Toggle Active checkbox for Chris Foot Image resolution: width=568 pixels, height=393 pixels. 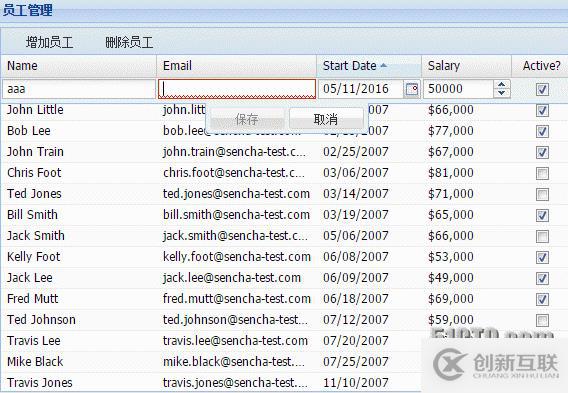(x=542, y=173)
